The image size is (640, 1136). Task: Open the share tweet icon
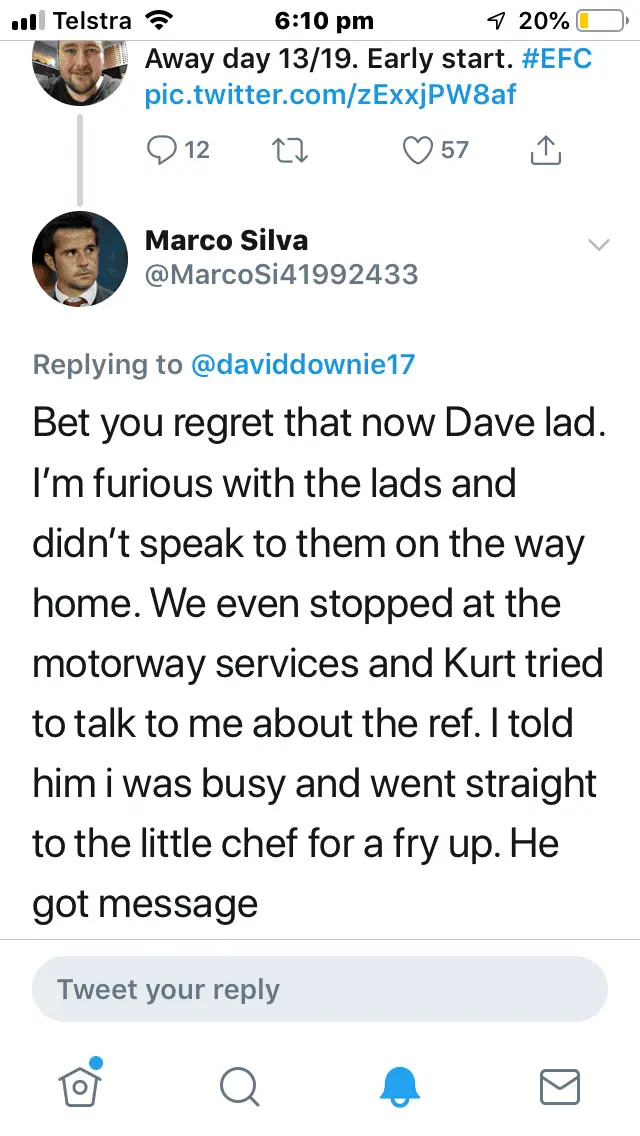pyautogui.click(x=543, y=150)
